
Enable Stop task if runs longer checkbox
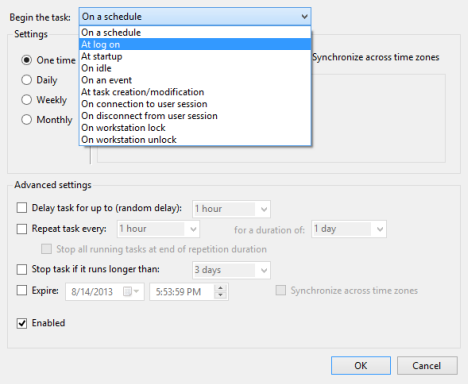point(22,269)
